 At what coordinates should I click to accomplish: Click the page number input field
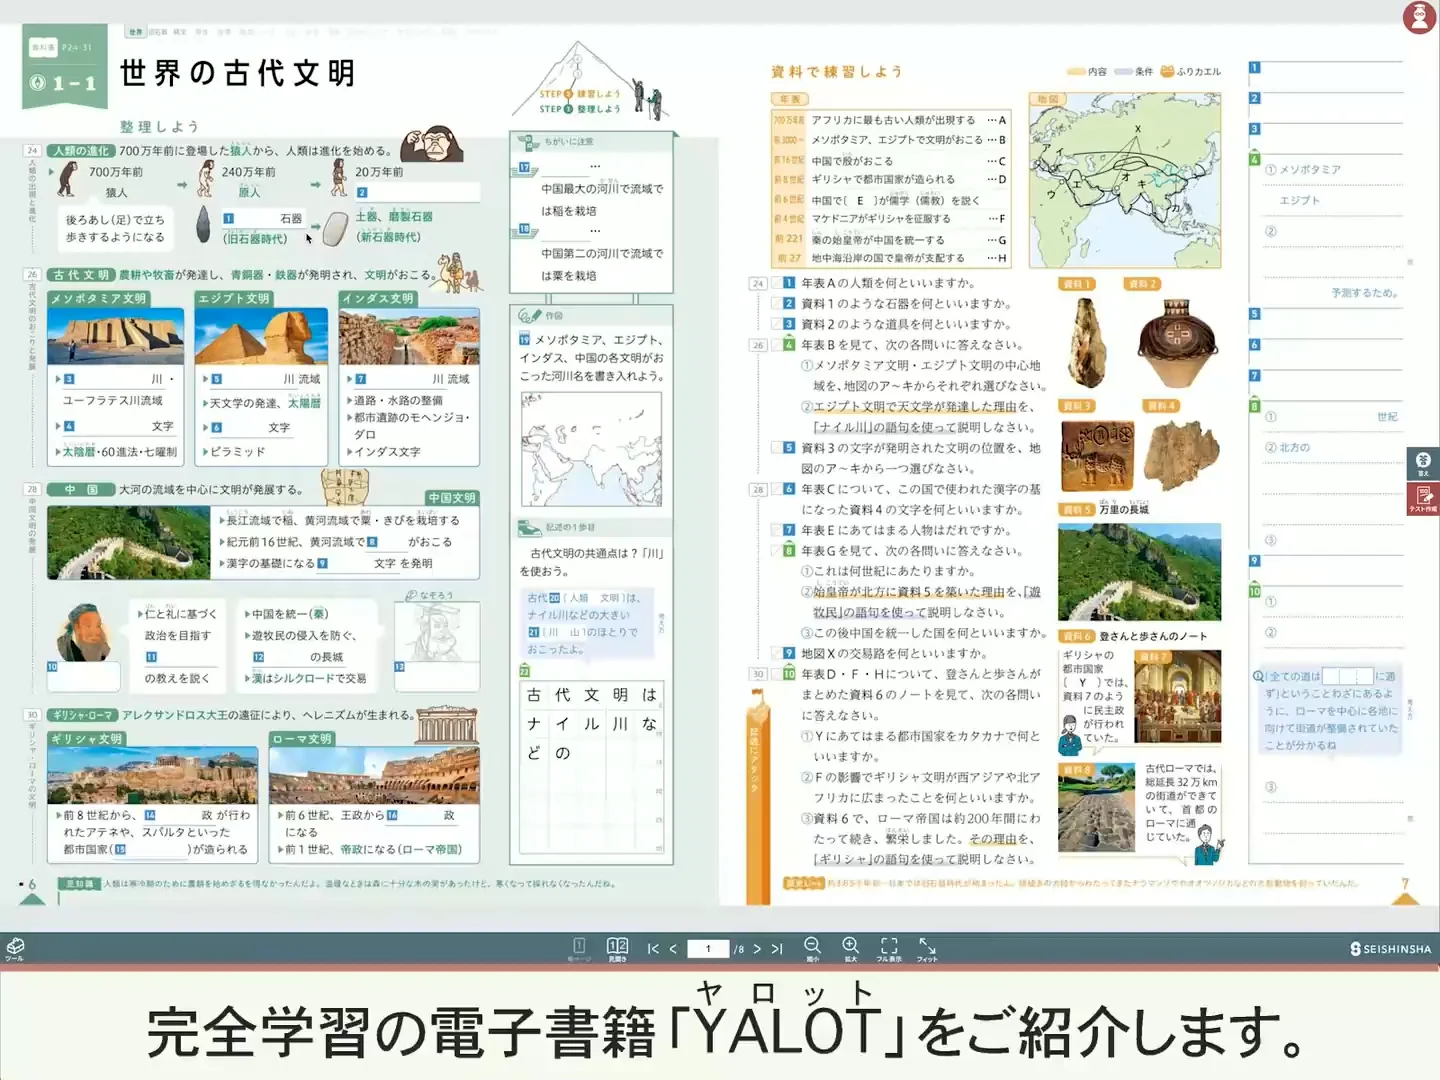[x=708, y=949]
